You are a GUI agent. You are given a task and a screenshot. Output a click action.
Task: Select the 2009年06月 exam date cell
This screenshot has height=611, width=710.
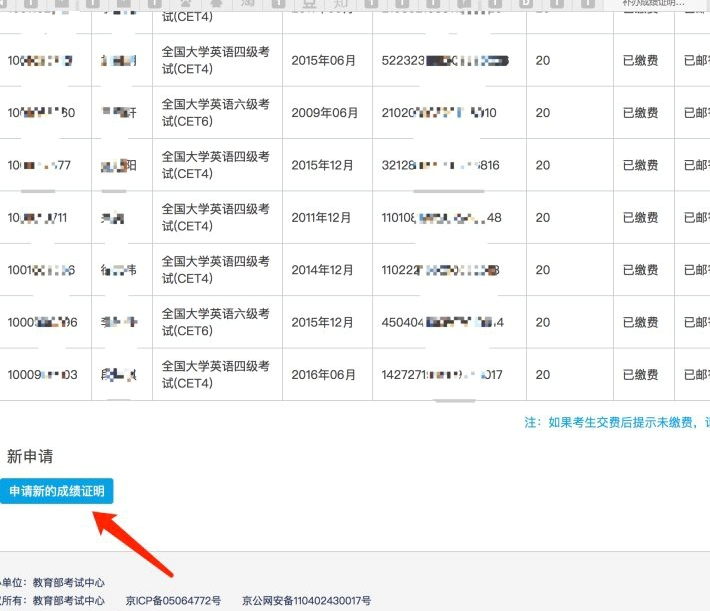(324, 113)
